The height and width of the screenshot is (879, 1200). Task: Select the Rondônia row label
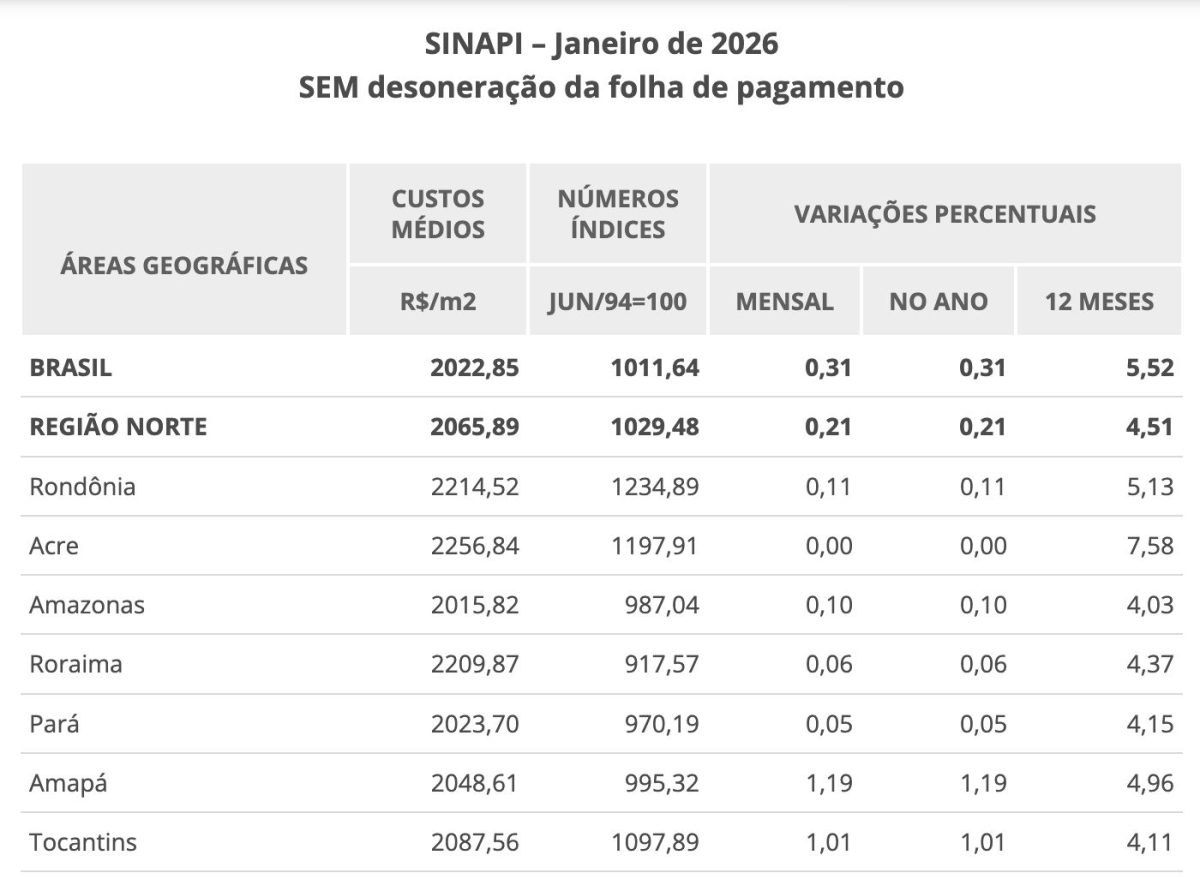[82, 487]
